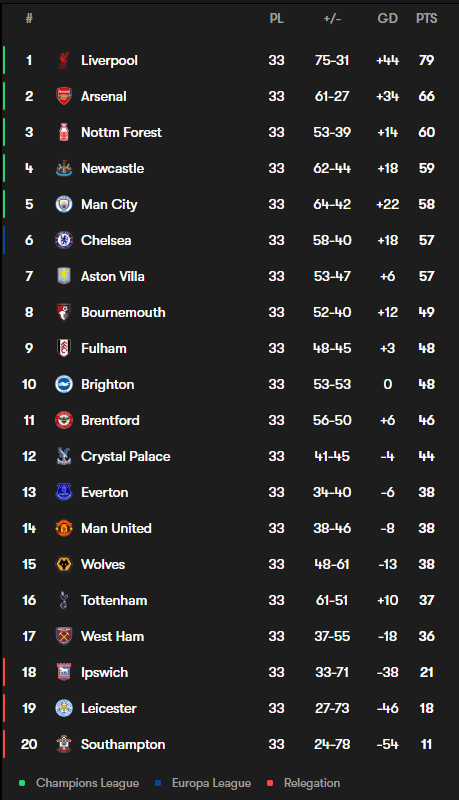Sort table by GD column header
The width and height of the screenshot is (459, 800).
coord(388,18)
